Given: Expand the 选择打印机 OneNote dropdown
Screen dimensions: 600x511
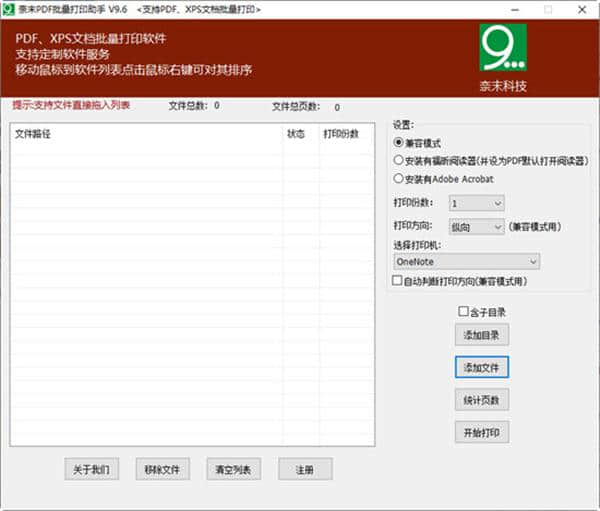Looking at the screenshot, I should click(466, 262).
